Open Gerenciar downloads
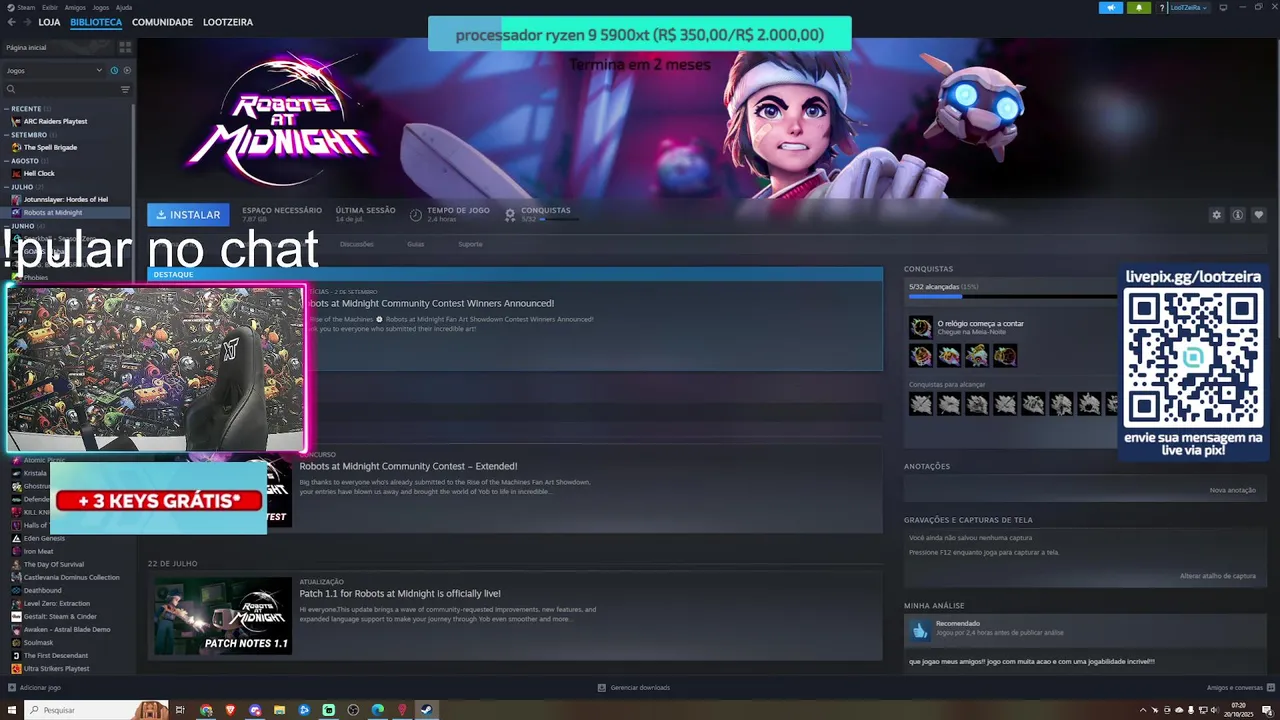The image size is (1280, 720). pyautogui.click(x=634, y=688)
